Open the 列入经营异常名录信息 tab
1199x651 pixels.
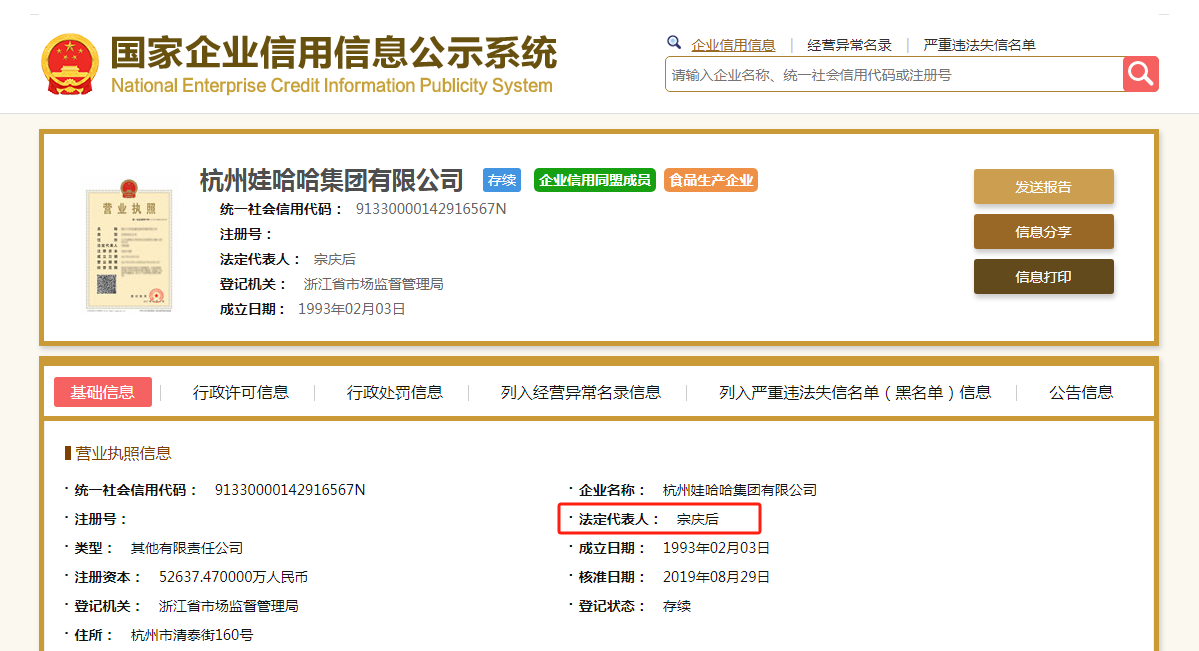coord(581,392)
